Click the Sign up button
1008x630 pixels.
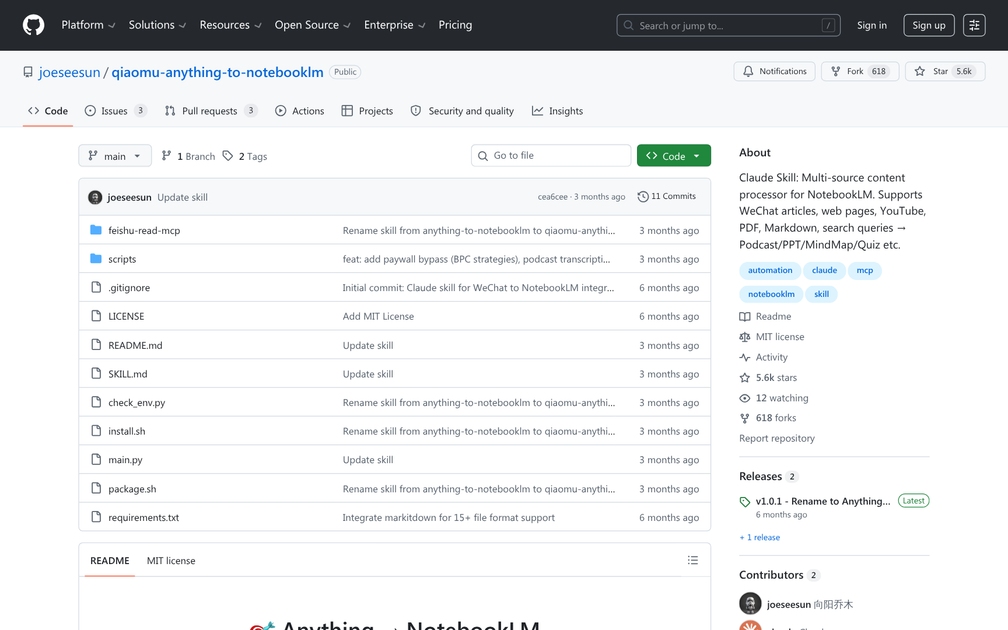(x=929, y=26)
